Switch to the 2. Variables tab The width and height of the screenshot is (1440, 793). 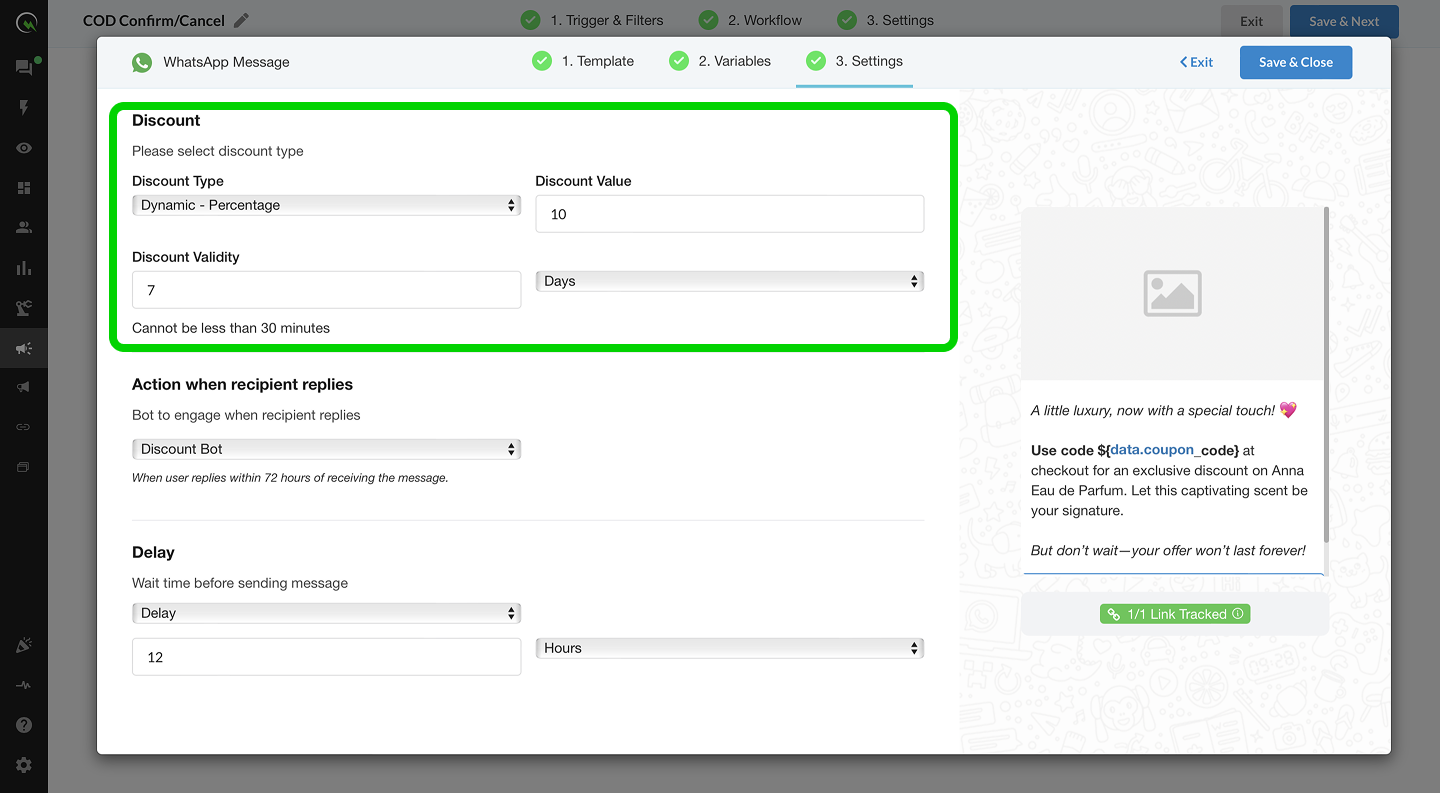[x=721, y=61]
